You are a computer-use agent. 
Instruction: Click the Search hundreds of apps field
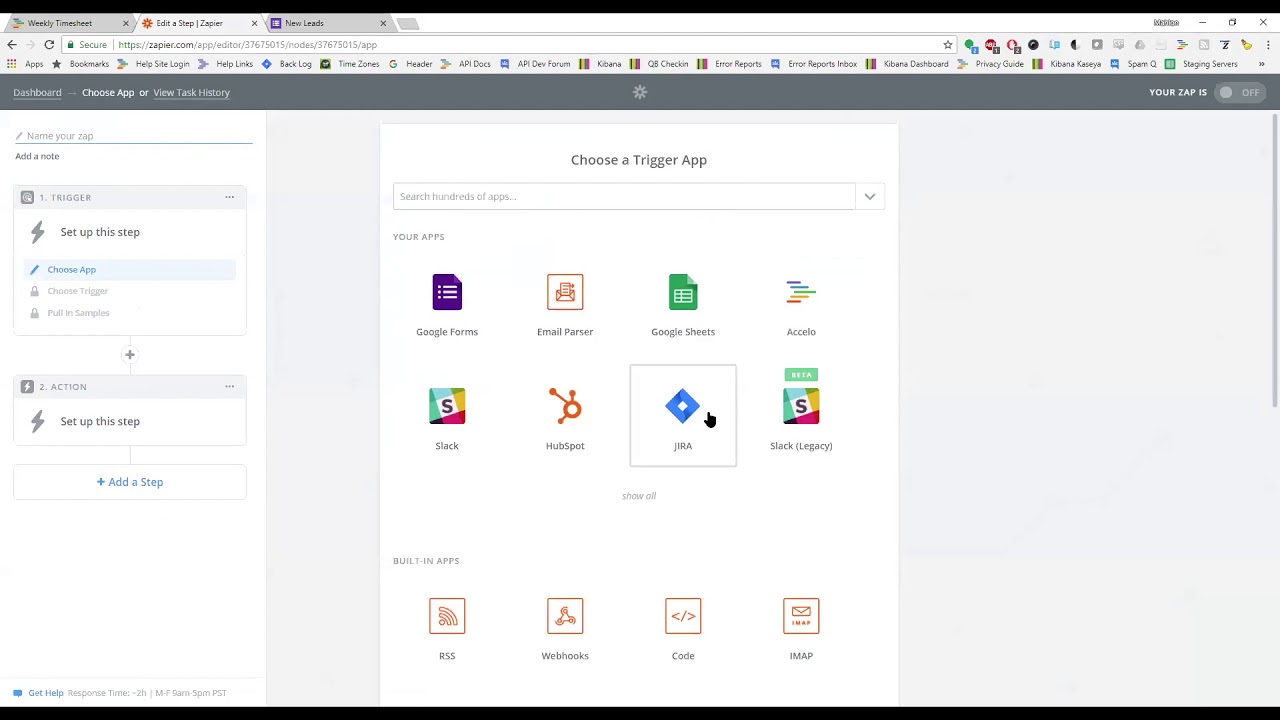pos(624,196)
